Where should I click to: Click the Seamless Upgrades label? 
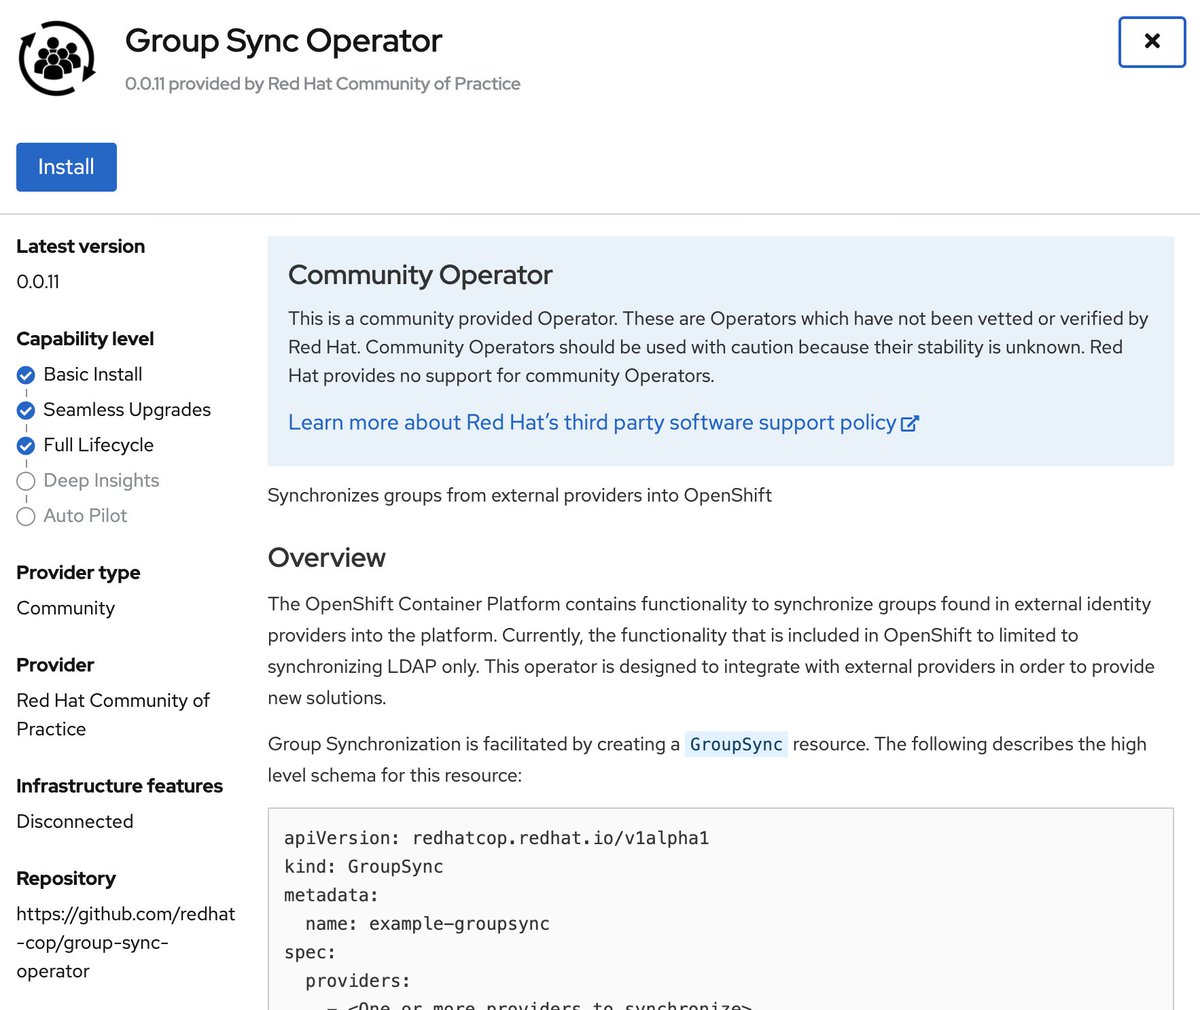click(127, 409)
